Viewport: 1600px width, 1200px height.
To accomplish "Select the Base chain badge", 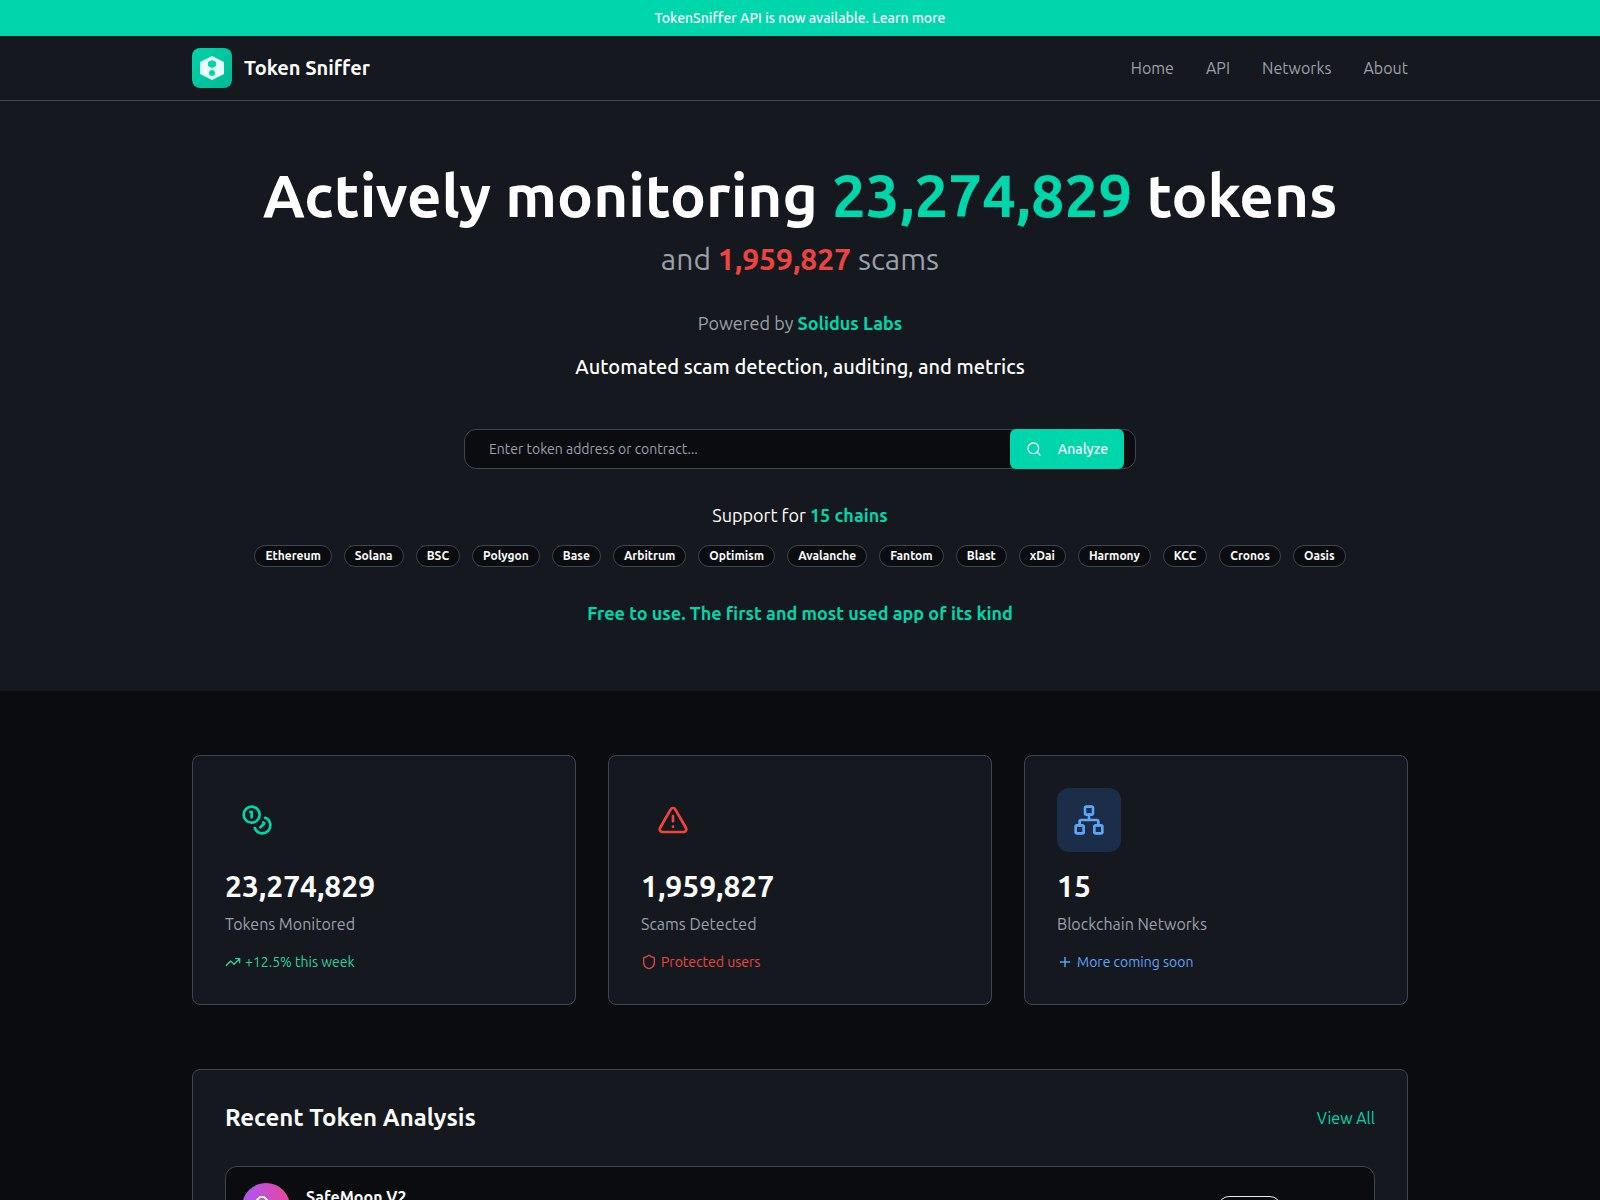I will 576,556.
